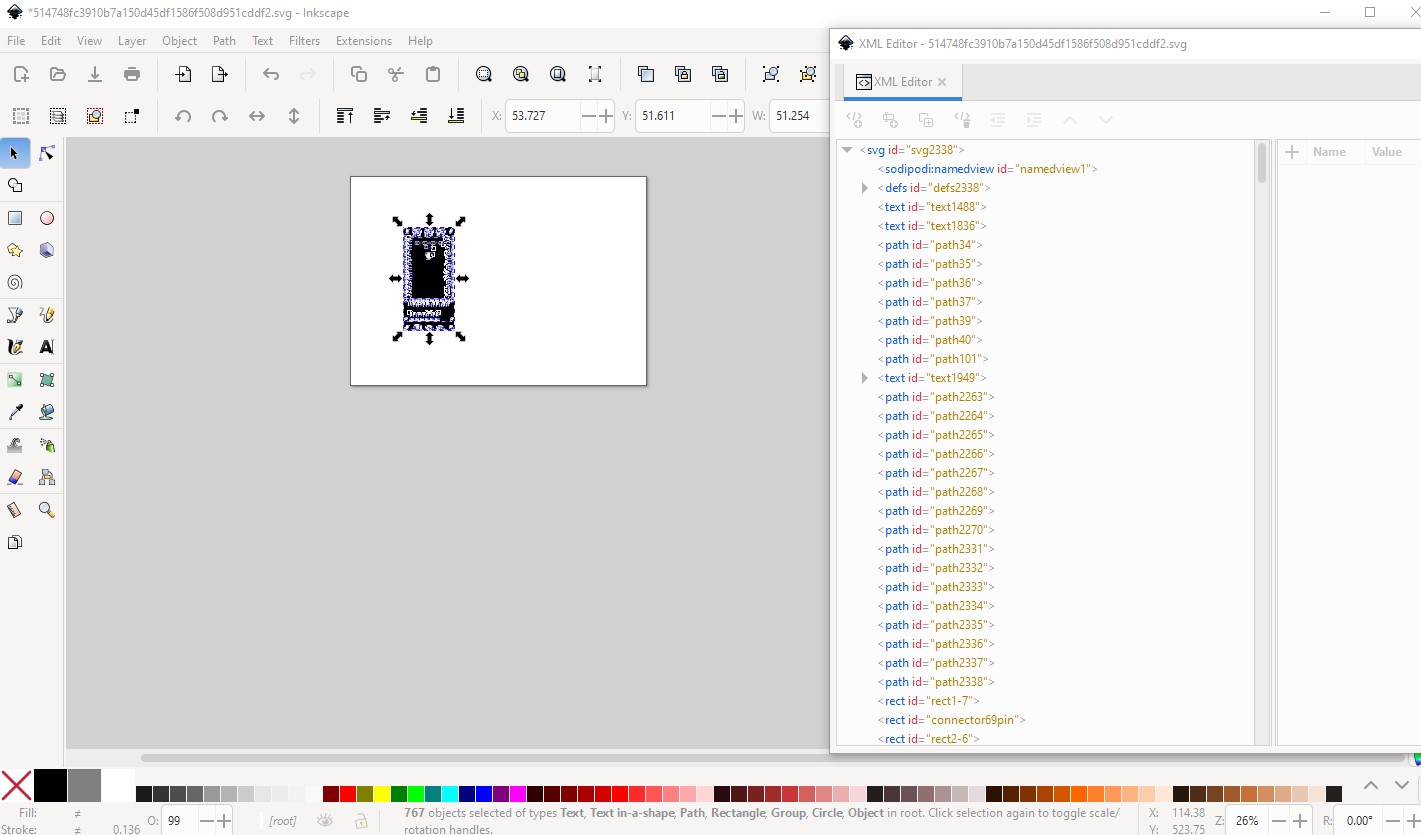
Task: Click the Import file icon
Action: pyautogui.click(x=183, y=74)
